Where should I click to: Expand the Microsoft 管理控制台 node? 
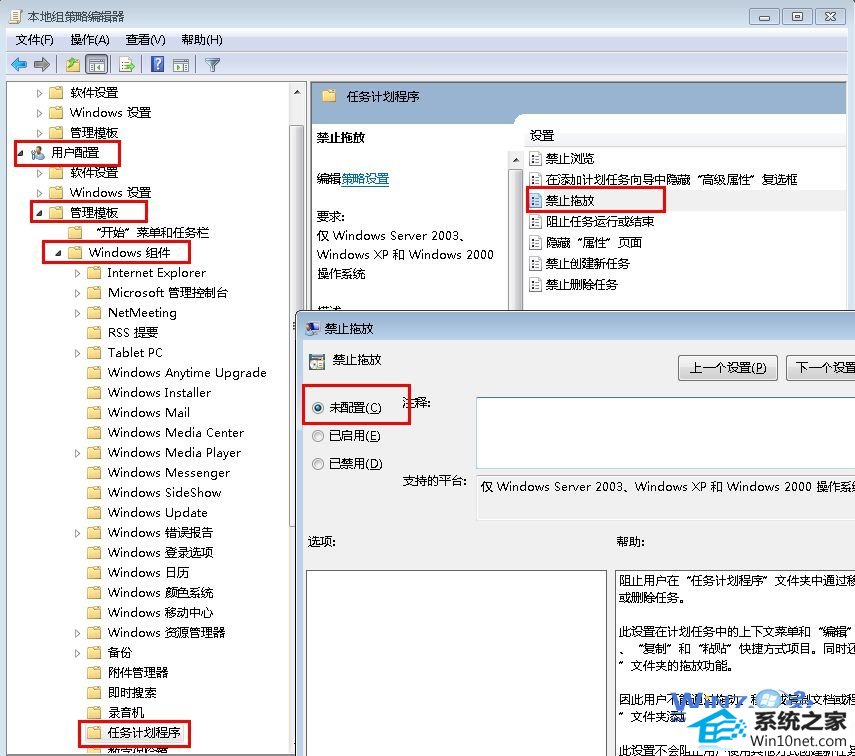(77, 293)
